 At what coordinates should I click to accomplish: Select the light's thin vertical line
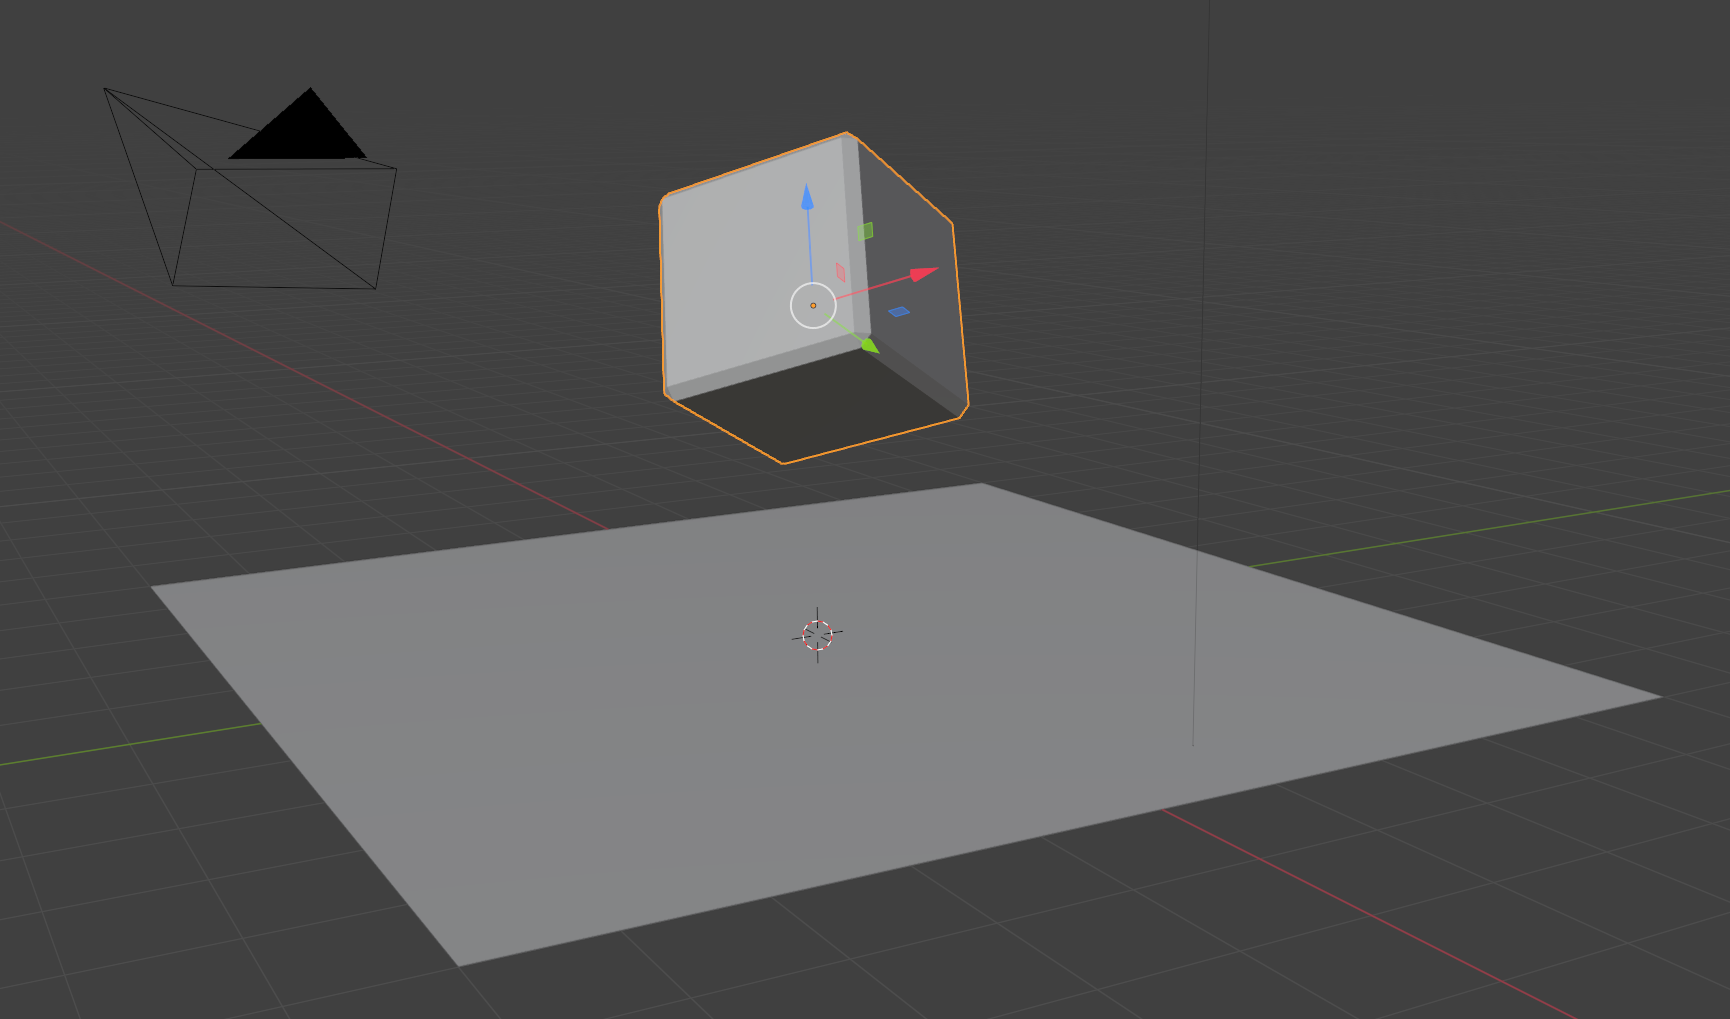(1201, 400)
